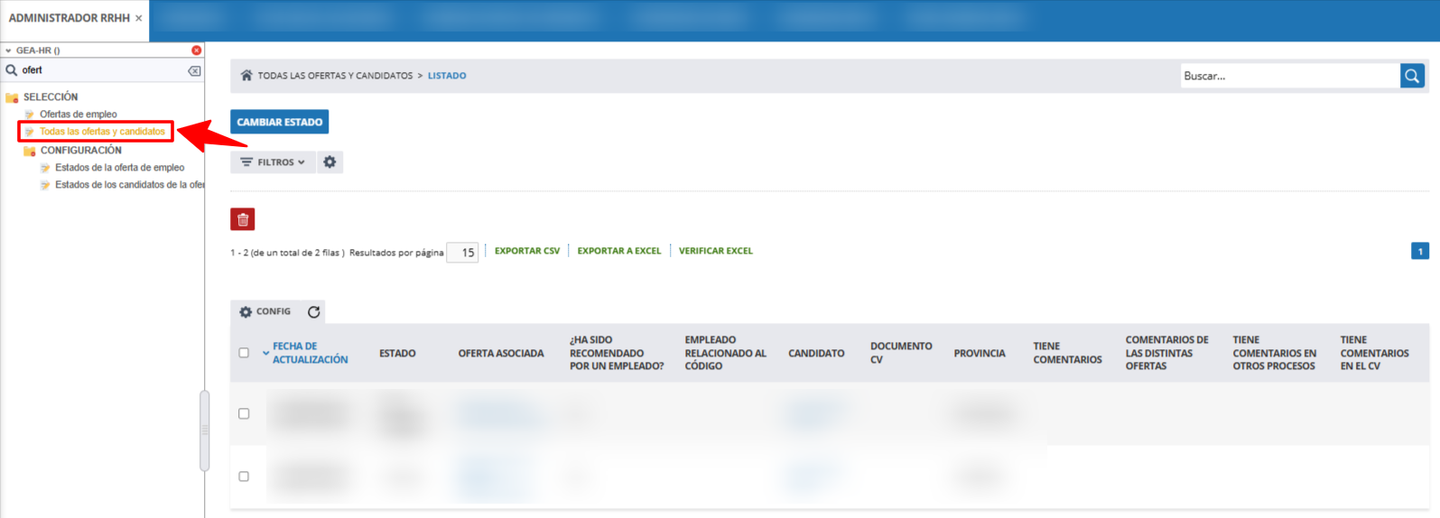1440x518 pixels.
Task: Open the ADMINISTRADOR RRHH tab
Action: click(69, 18)
